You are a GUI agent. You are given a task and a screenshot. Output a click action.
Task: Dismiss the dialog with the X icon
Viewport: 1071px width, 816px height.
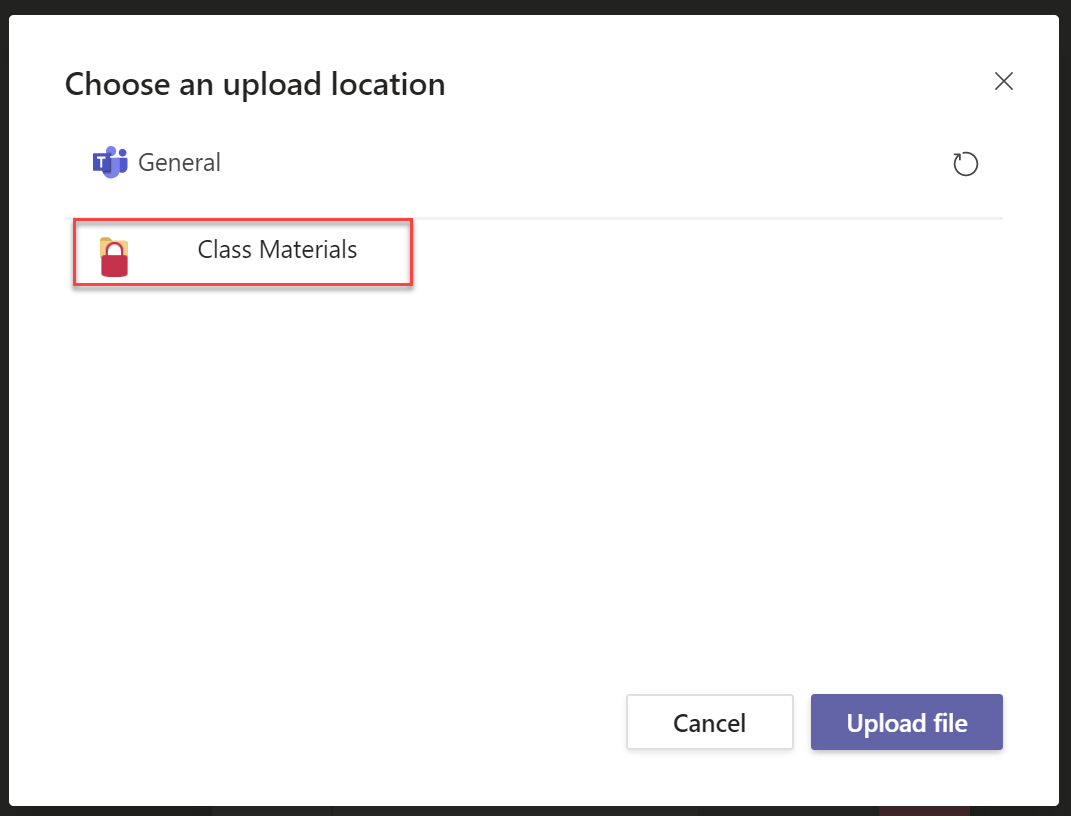1004,82
